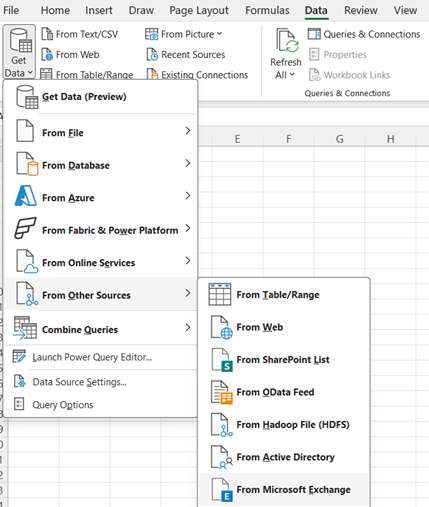Click the Query Options icon

pyautogui.click(x=19, y=404)
